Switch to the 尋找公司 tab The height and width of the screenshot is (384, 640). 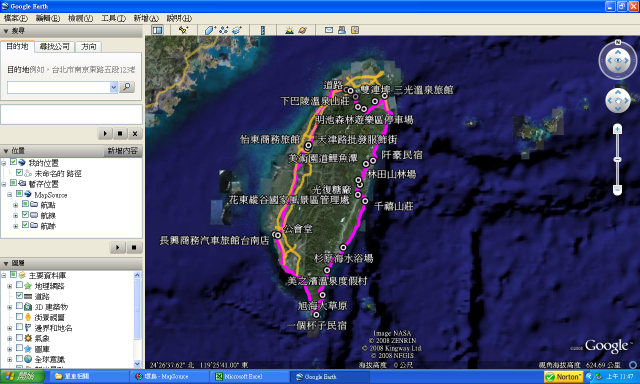55,47
